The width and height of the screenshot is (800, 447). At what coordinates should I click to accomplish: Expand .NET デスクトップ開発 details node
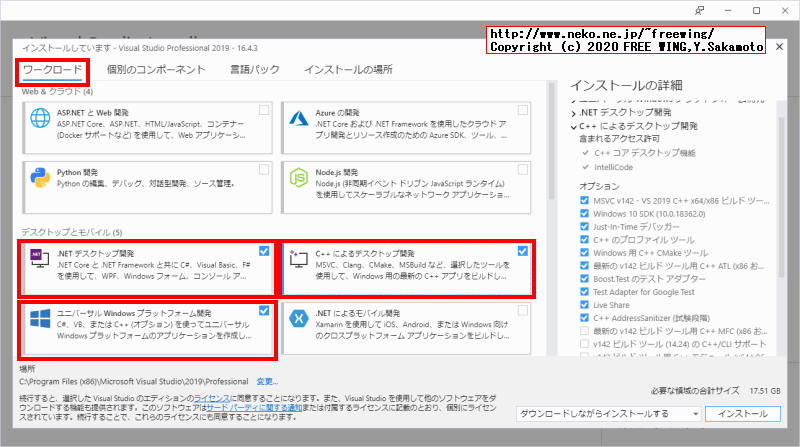click(x=574, y=113)
